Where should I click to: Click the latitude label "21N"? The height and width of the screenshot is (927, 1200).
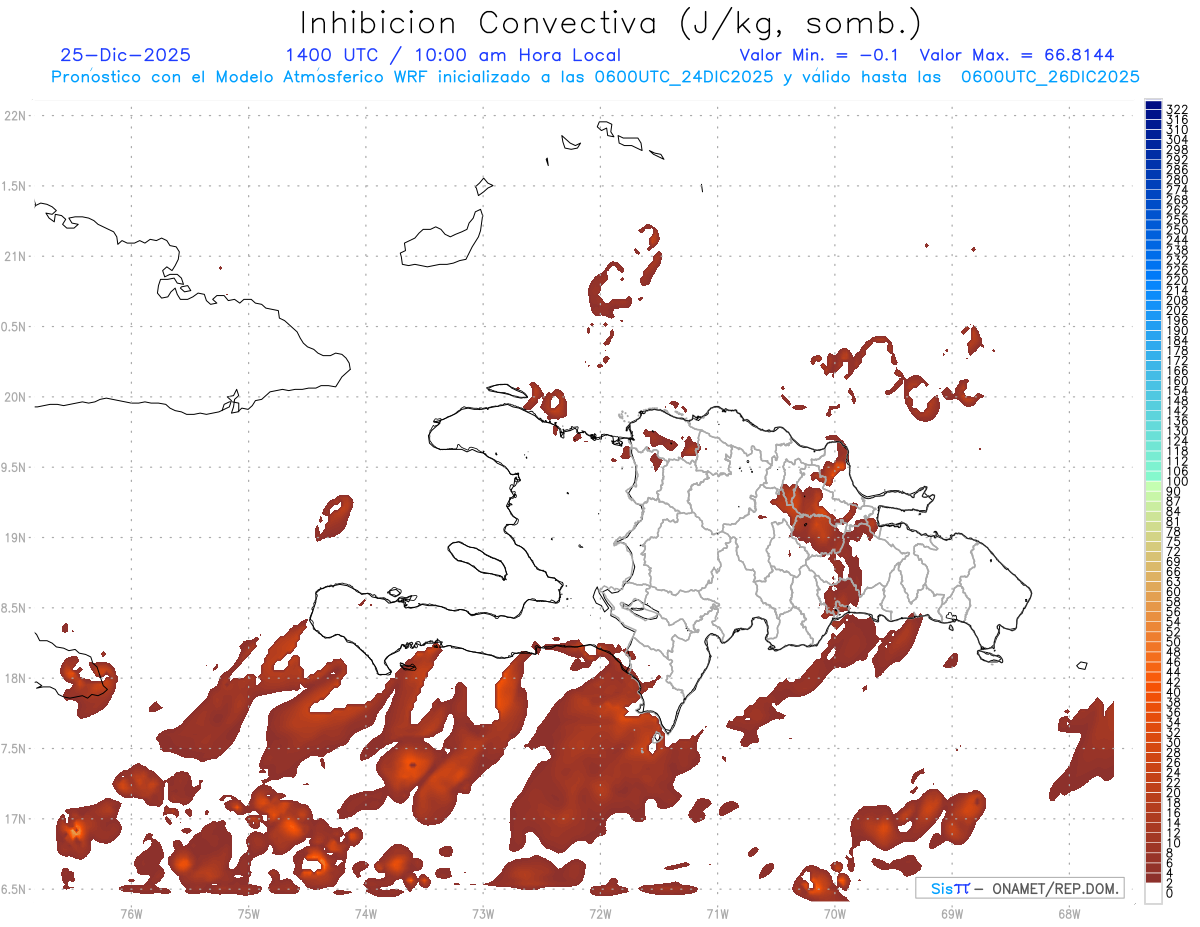[x=16, y=256]
